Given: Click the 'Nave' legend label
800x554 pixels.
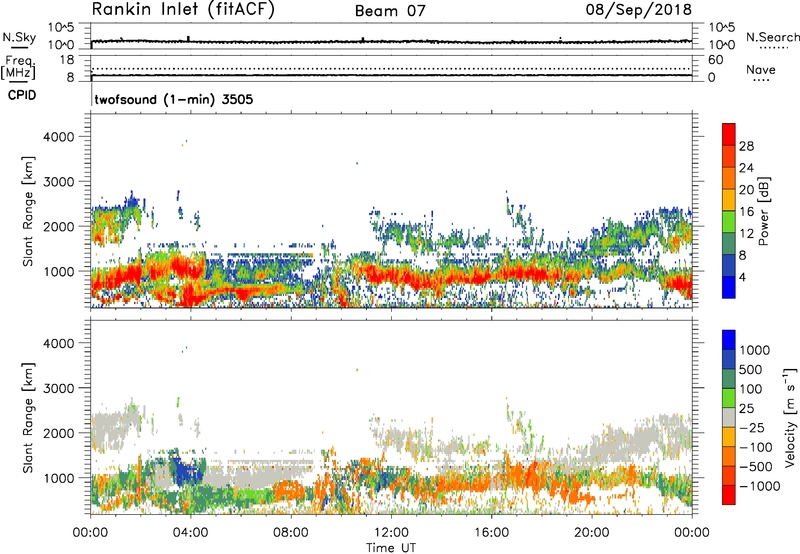Looking at the screenshot, I should (761, 70).
